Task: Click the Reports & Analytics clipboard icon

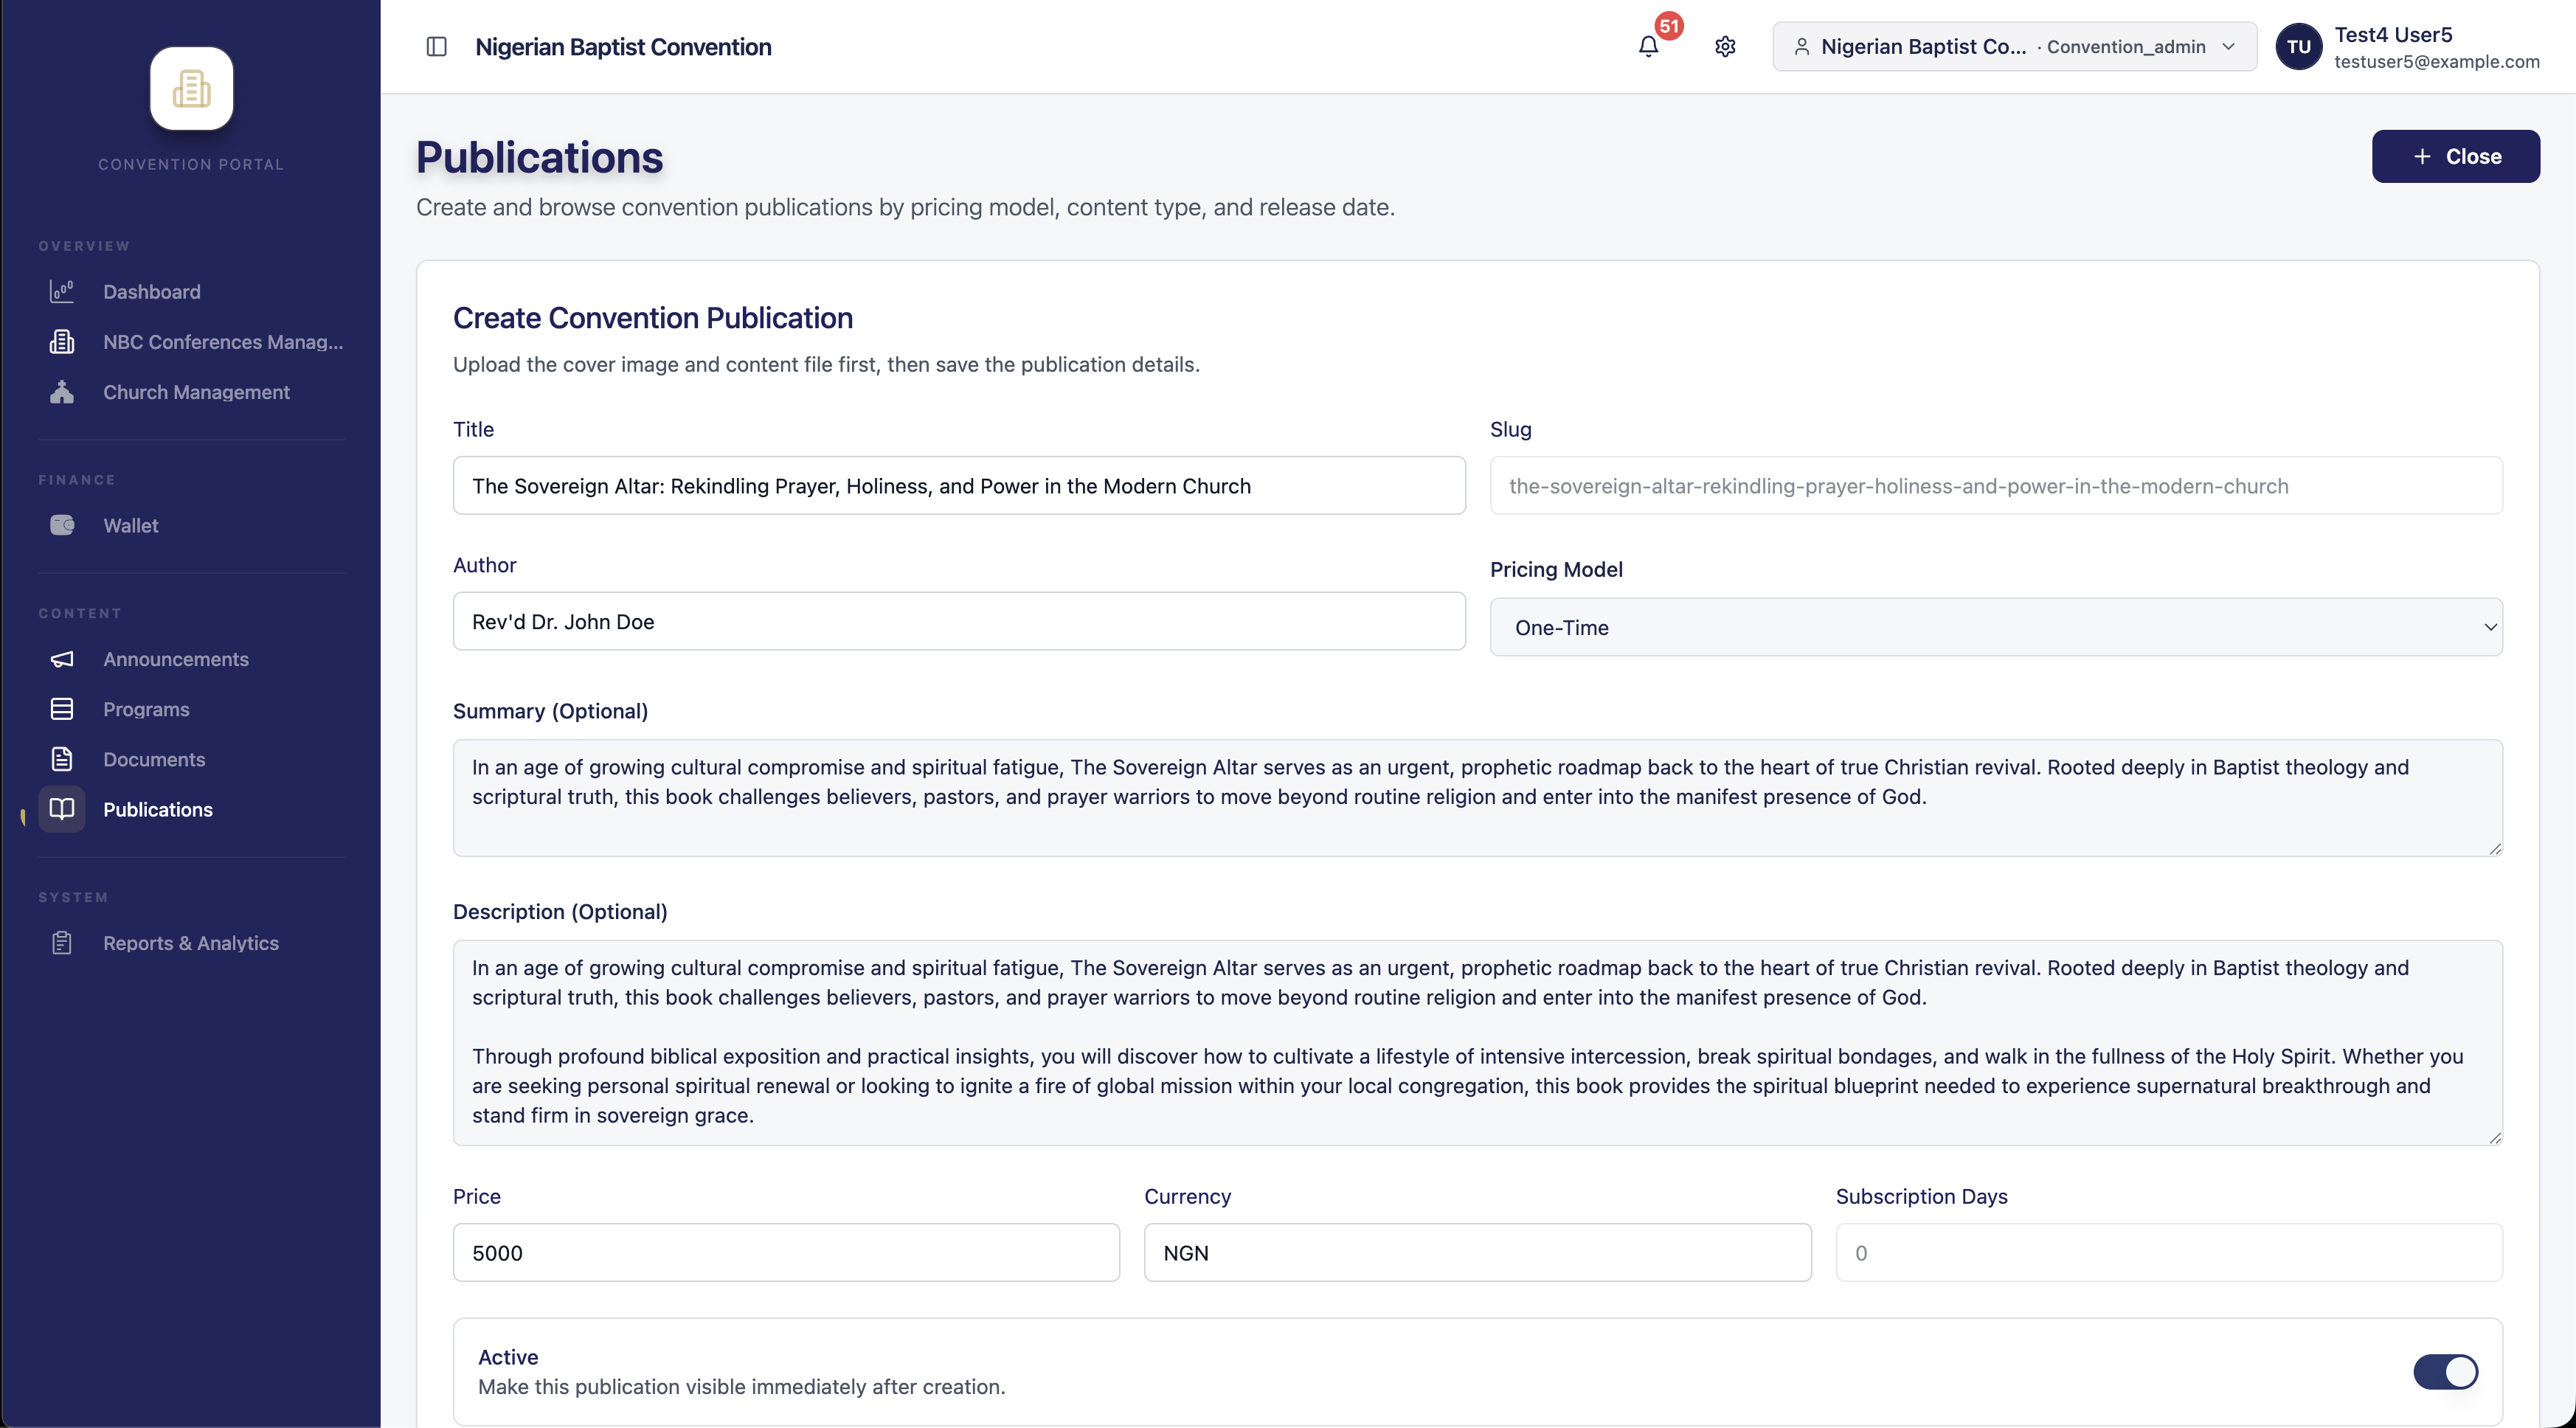Action: tap(62, 943)
